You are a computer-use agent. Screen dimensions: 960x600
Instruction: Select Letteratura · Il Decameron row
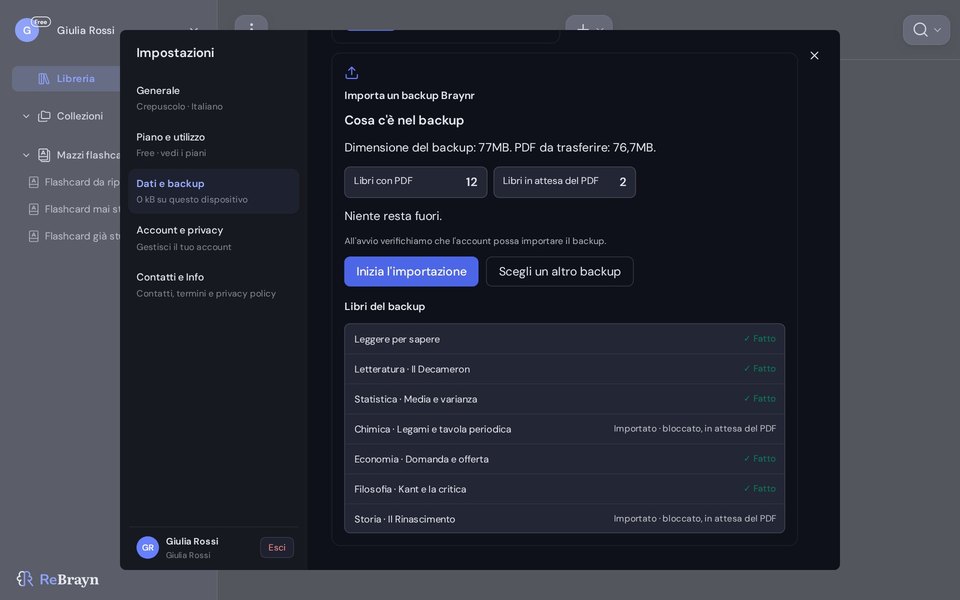coord(564,369)
